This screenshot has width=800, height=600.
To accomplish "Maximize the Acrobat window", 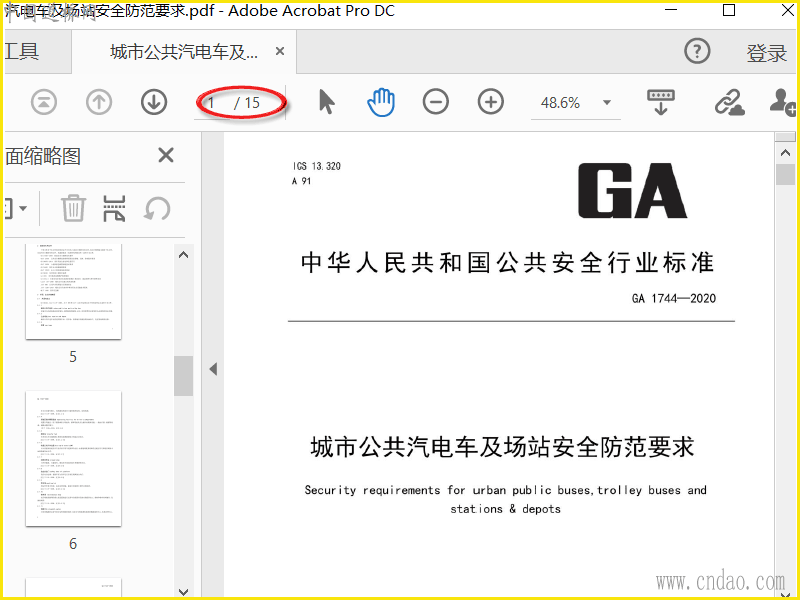I will coord(729,10).
